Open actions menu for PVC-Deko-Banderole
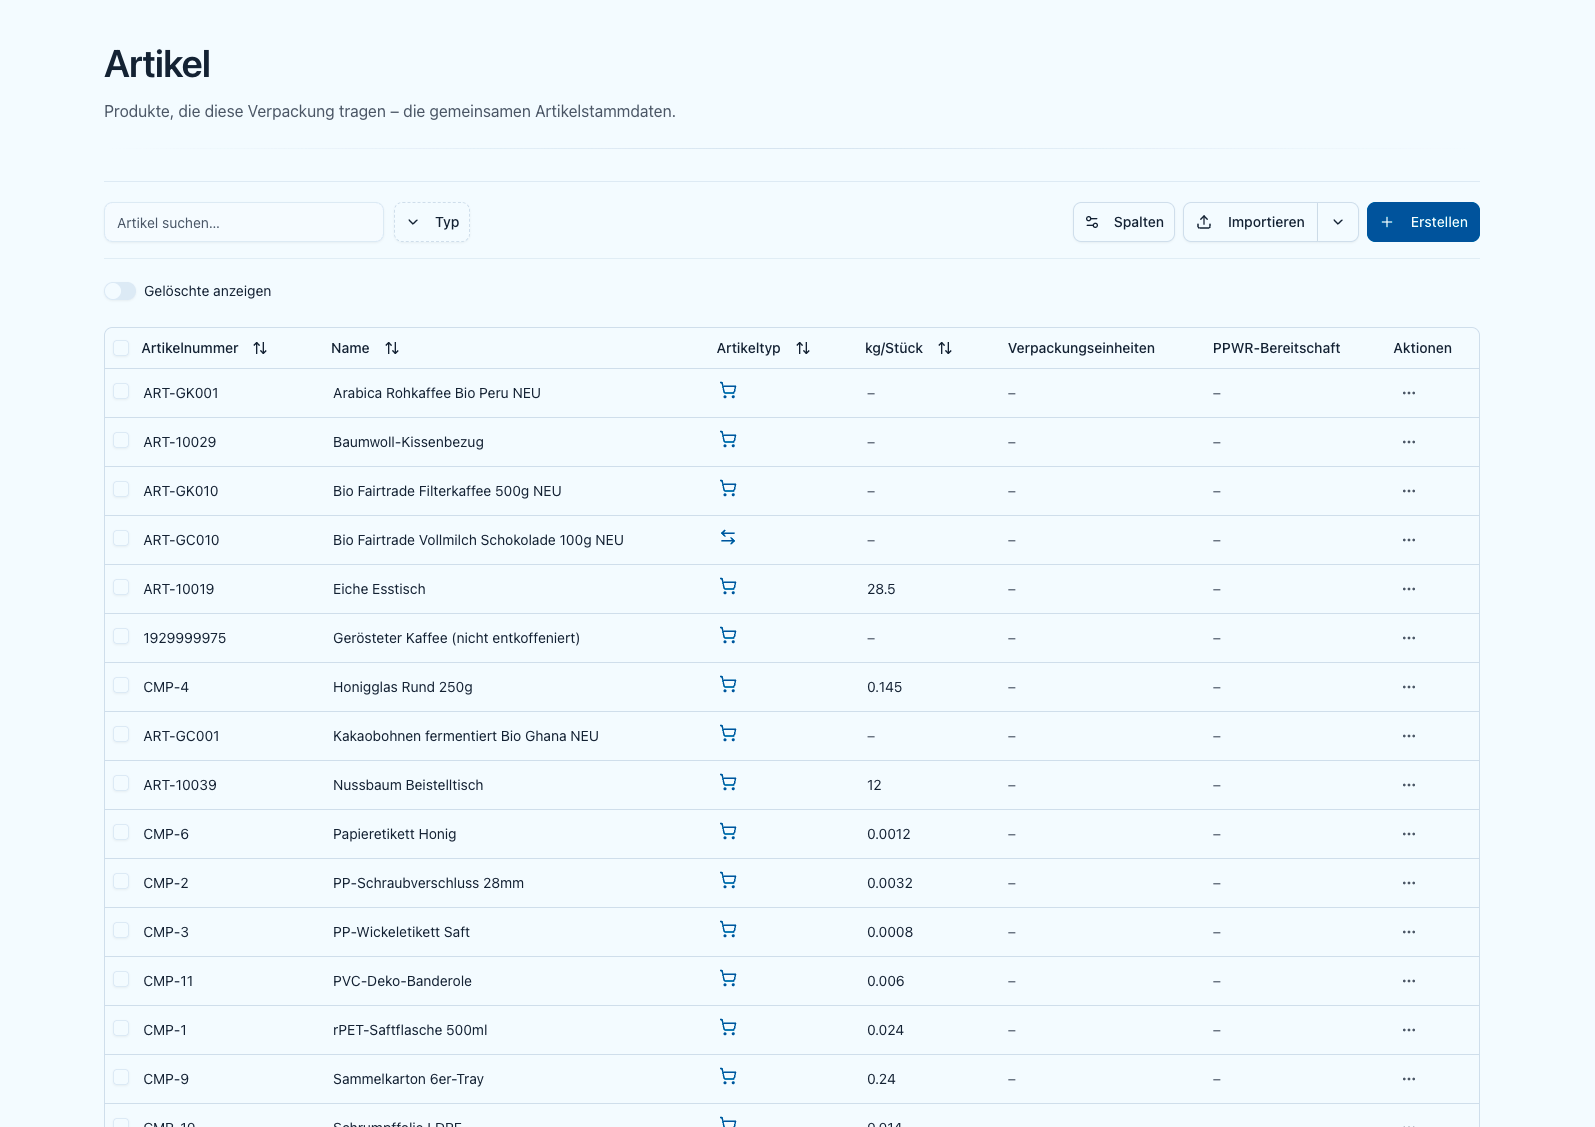1595x1127 pixels. (x=1409, y=981)
